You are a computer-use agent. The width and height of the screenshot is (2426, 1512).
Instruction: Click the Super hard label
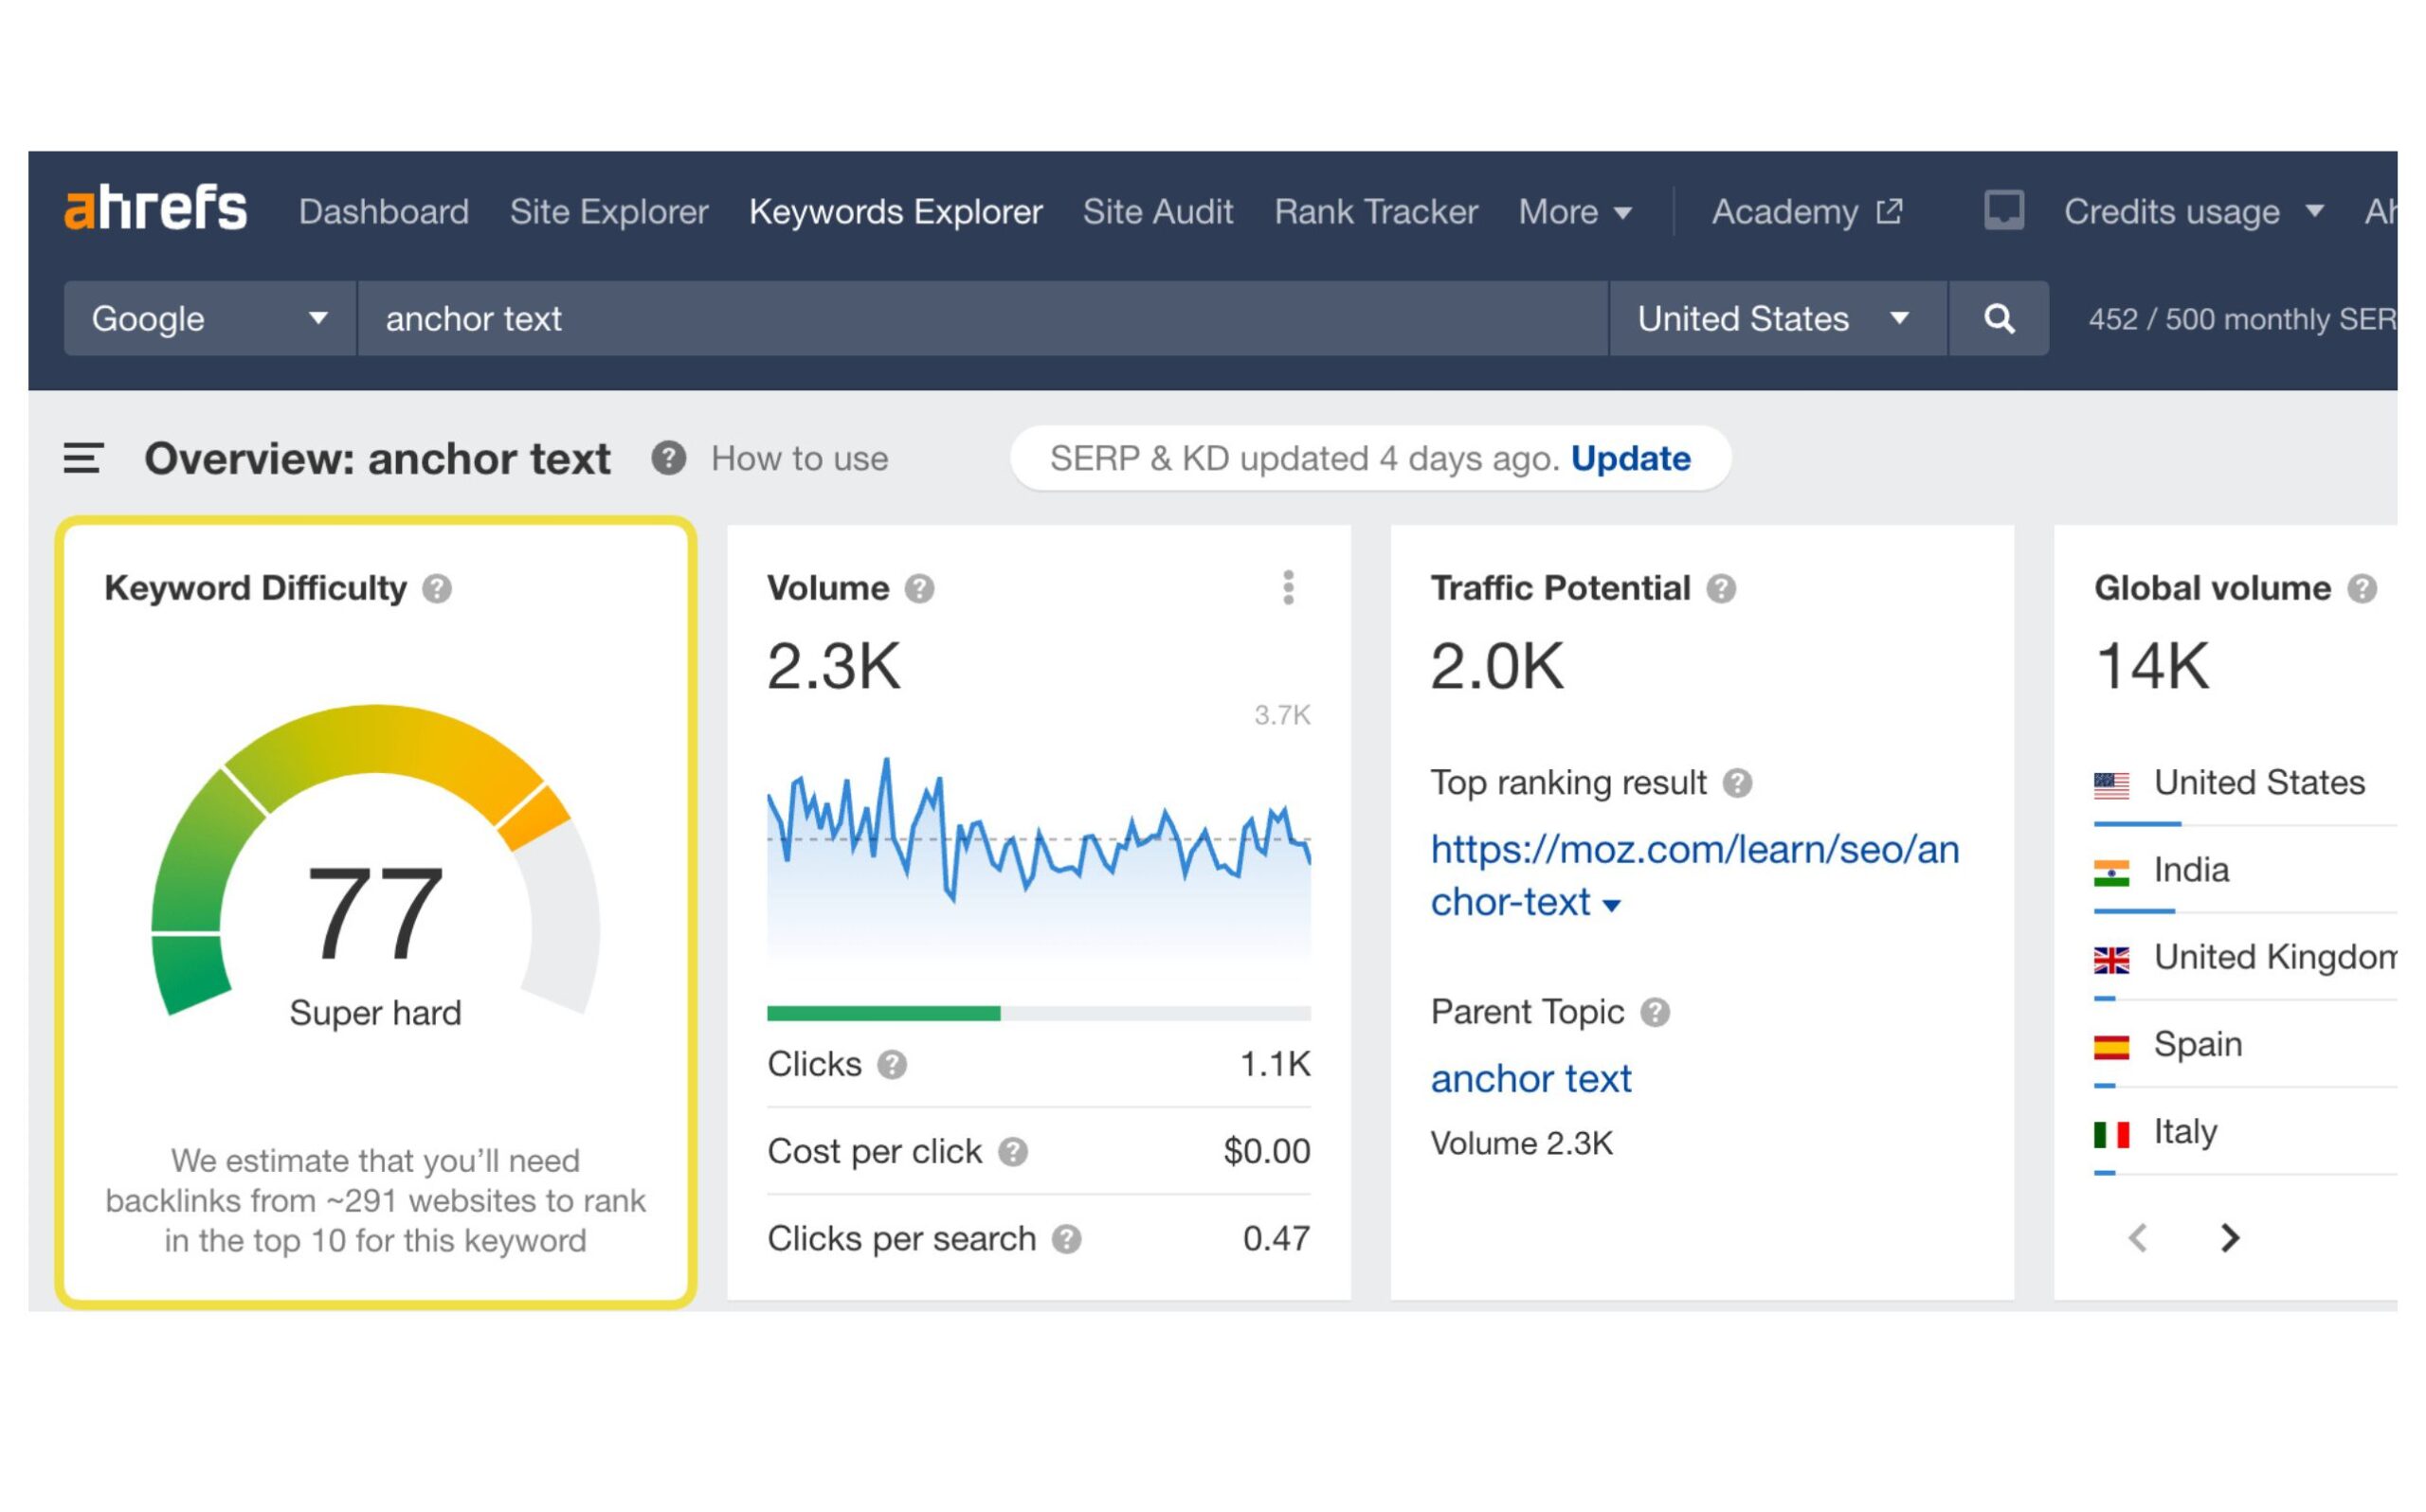coord(375,1012)
